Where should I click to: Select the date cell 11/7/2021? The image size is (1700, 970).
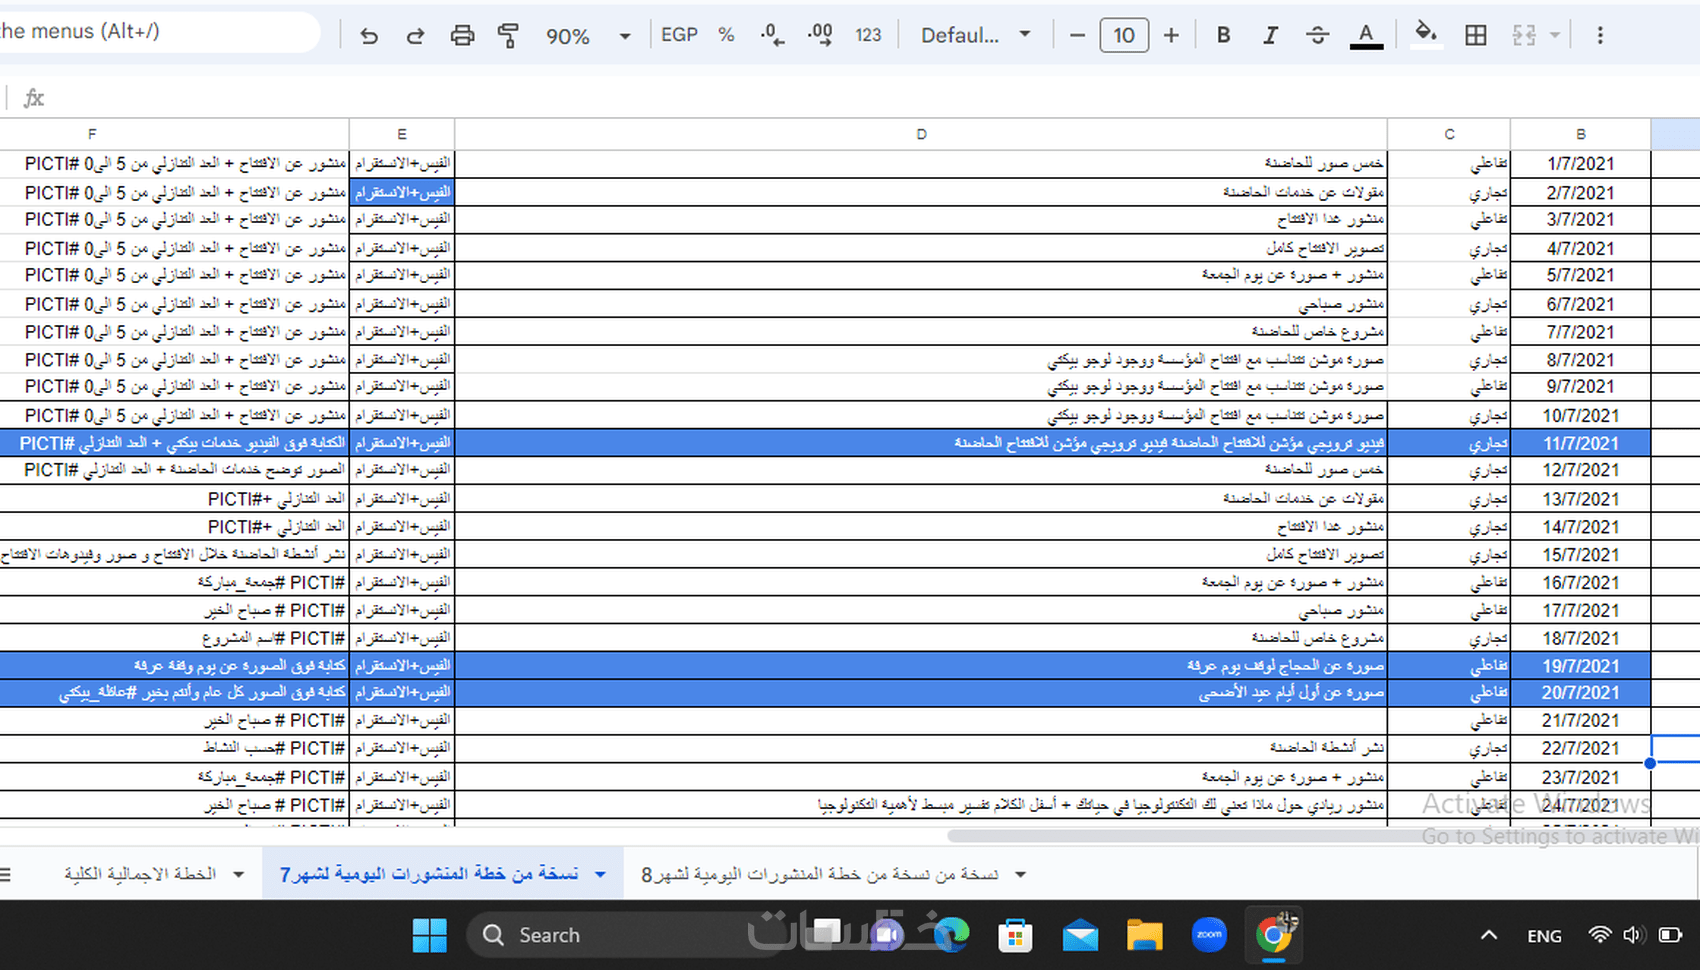click(1581, 443)
